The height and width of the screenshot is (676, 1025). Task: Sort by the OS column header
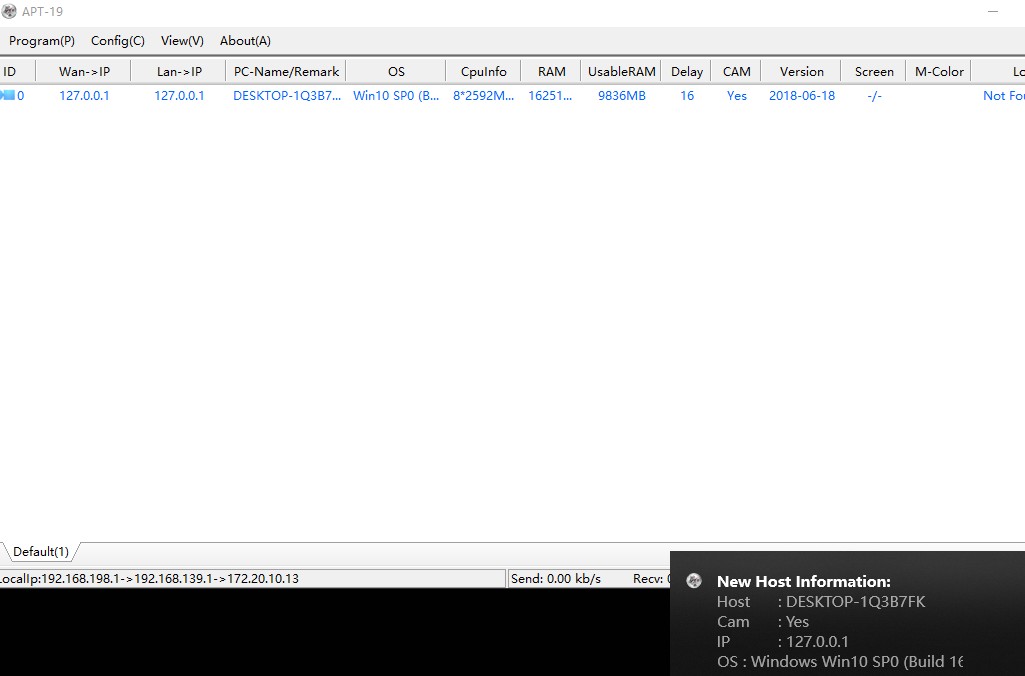396,71
